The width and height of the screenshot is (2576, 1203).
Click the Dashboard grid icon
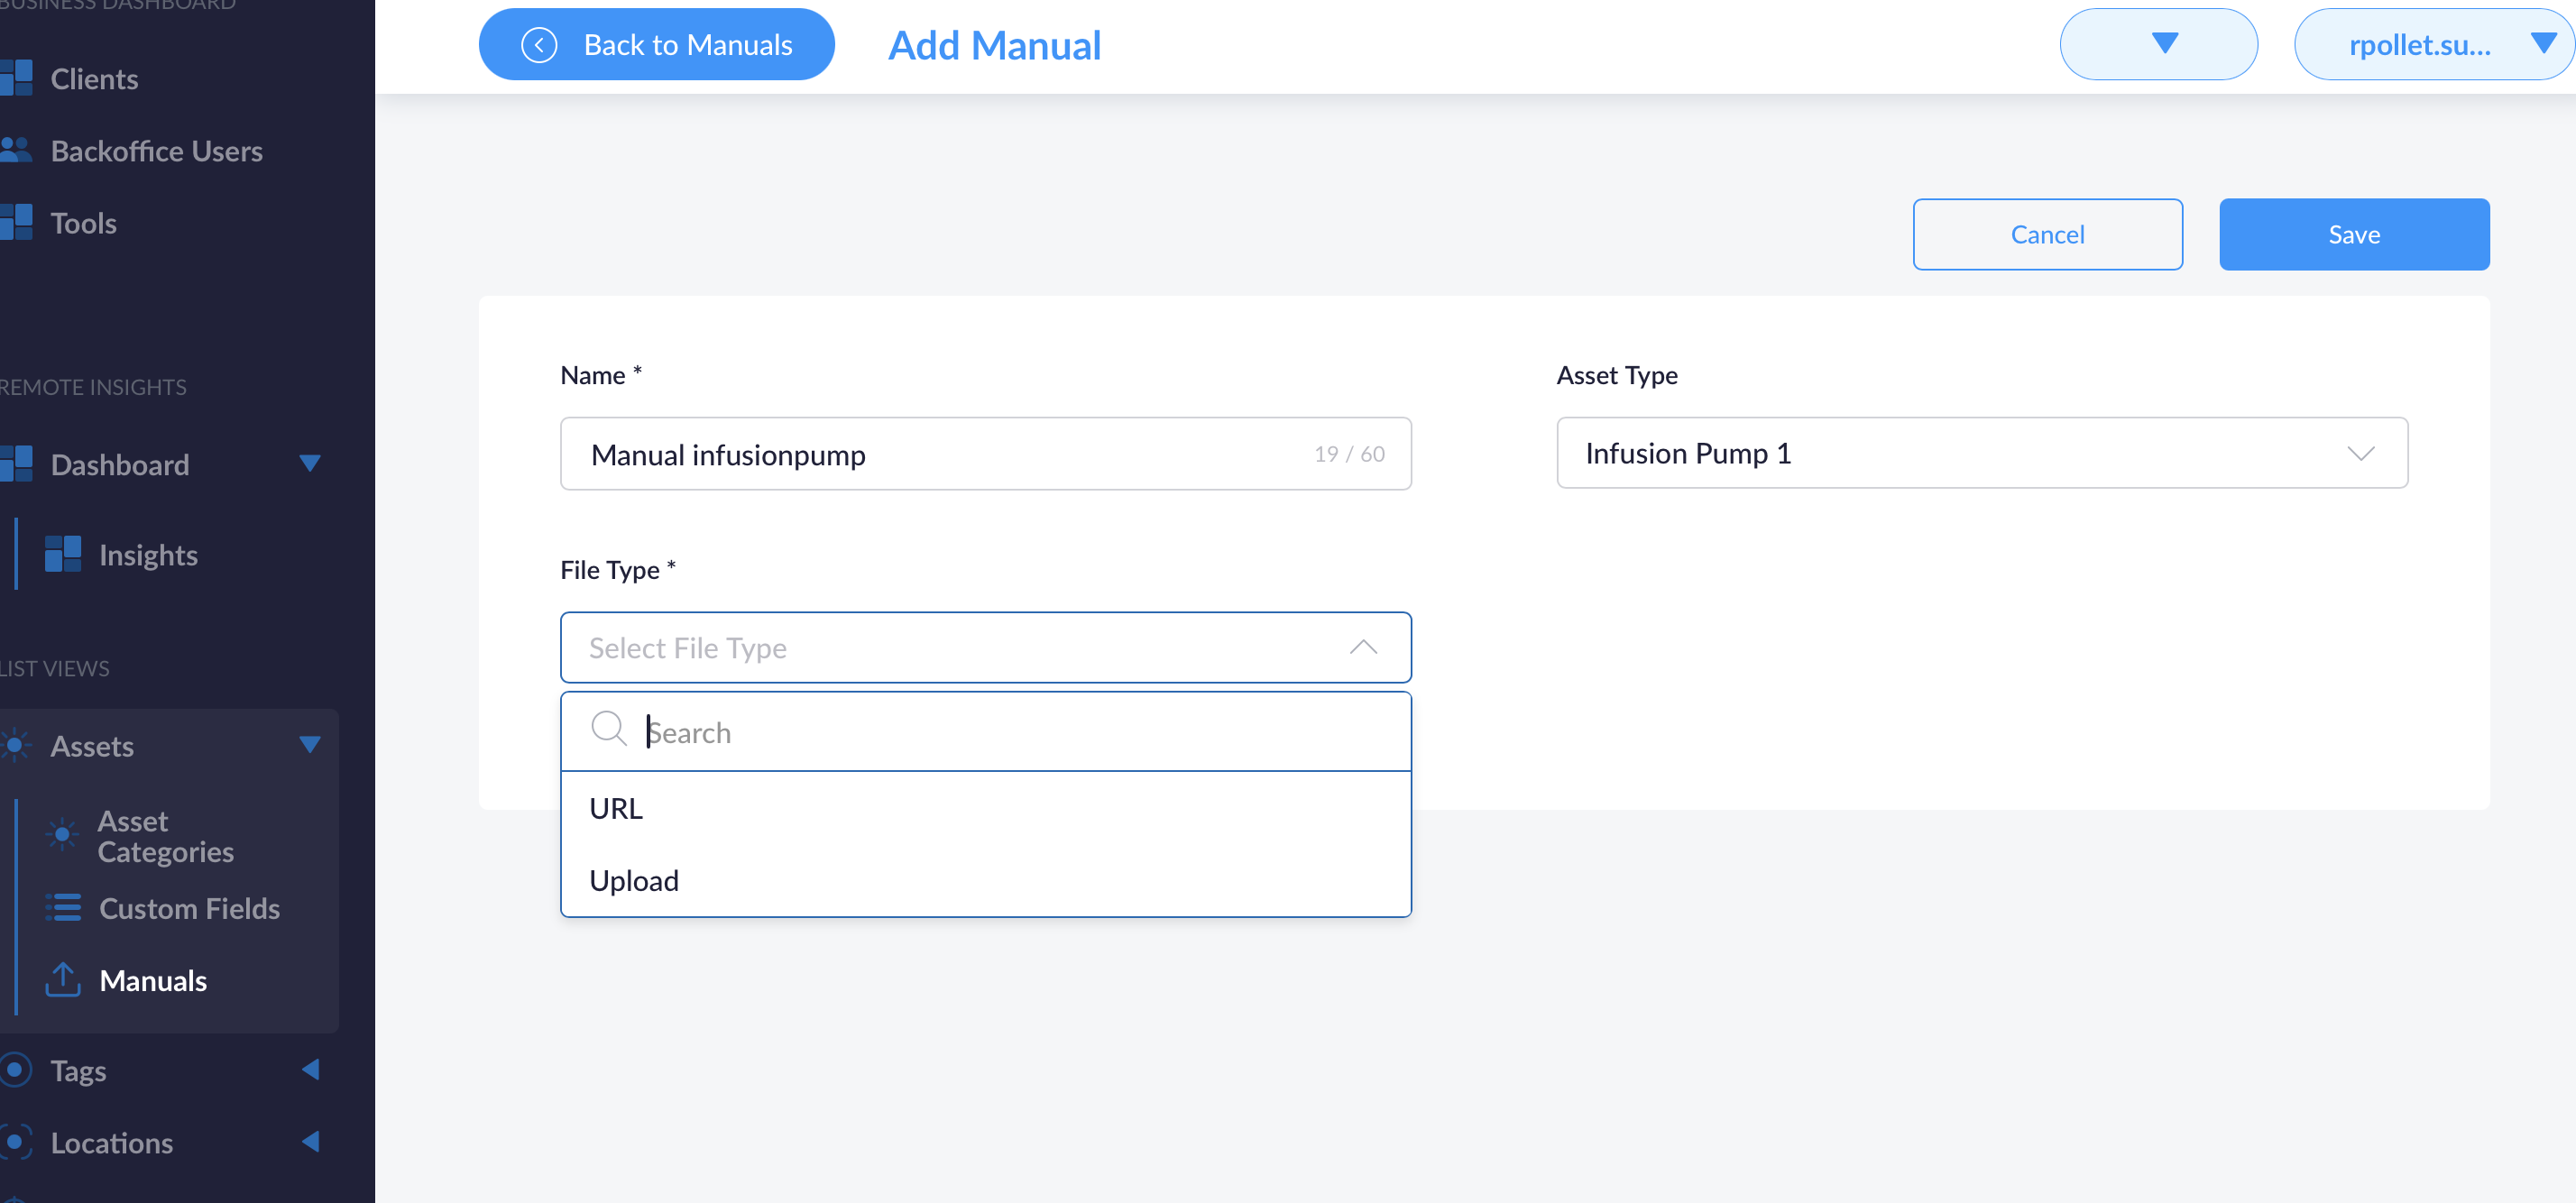(16, 464)
